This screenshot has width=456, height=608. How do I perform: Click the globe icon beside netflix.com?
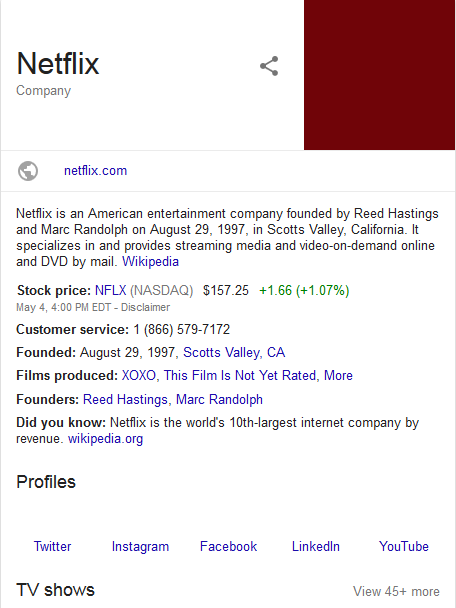(x=28, y=171)
